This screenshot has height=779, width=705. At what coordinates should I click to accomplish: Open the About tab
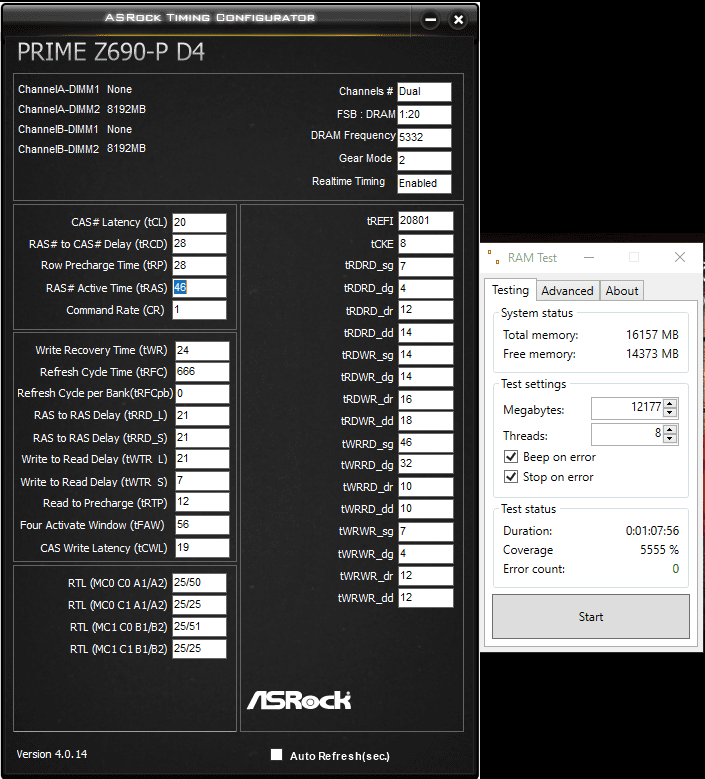coord(622,291)
